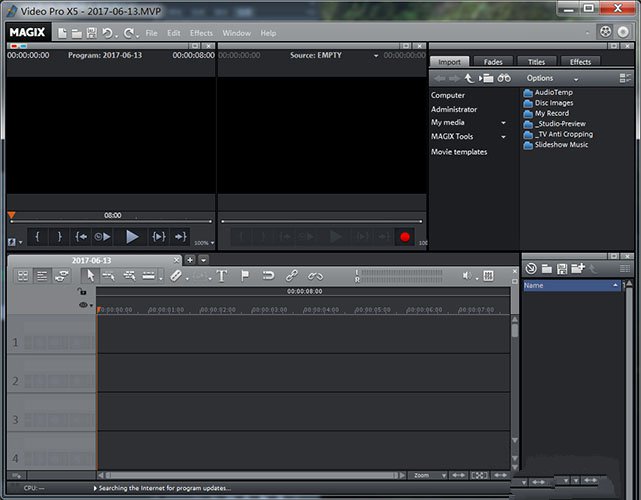641x500 pixels.
Task: Switch to scene overview mode in timeline toolbar
Action: pyautogui.click(x=23, y=276)
